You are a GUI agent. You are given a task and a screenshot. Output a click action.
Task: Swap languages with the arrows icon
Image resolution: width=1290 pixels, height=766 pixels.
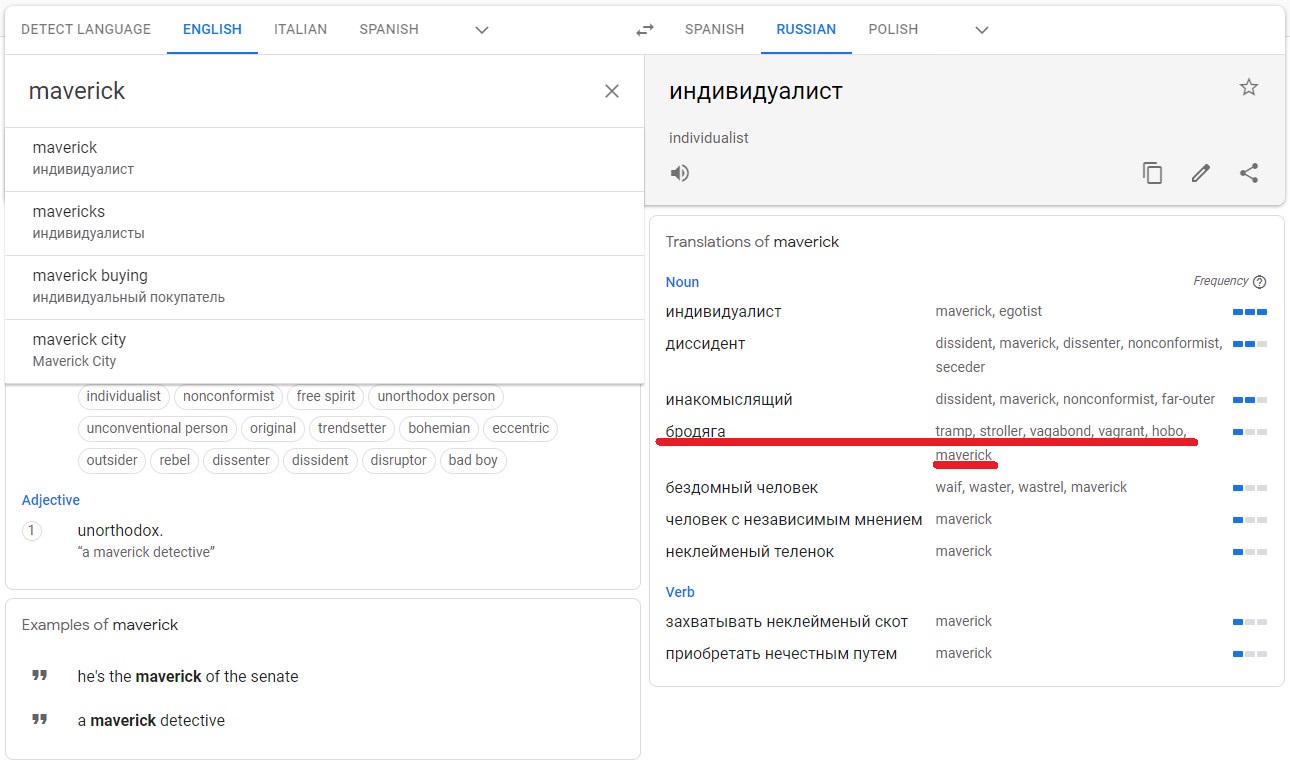645,30
